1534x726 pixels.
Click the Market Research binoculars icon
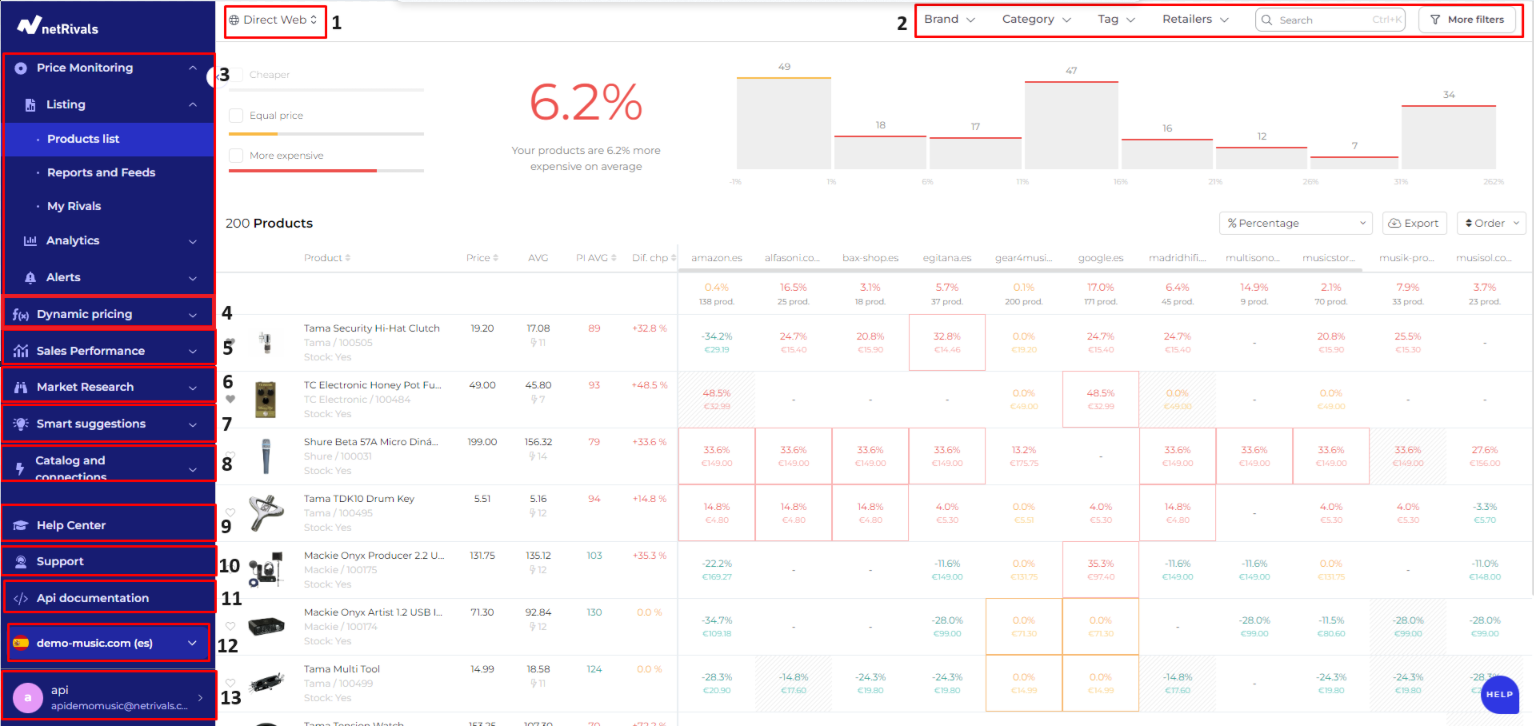pos(20,387)
